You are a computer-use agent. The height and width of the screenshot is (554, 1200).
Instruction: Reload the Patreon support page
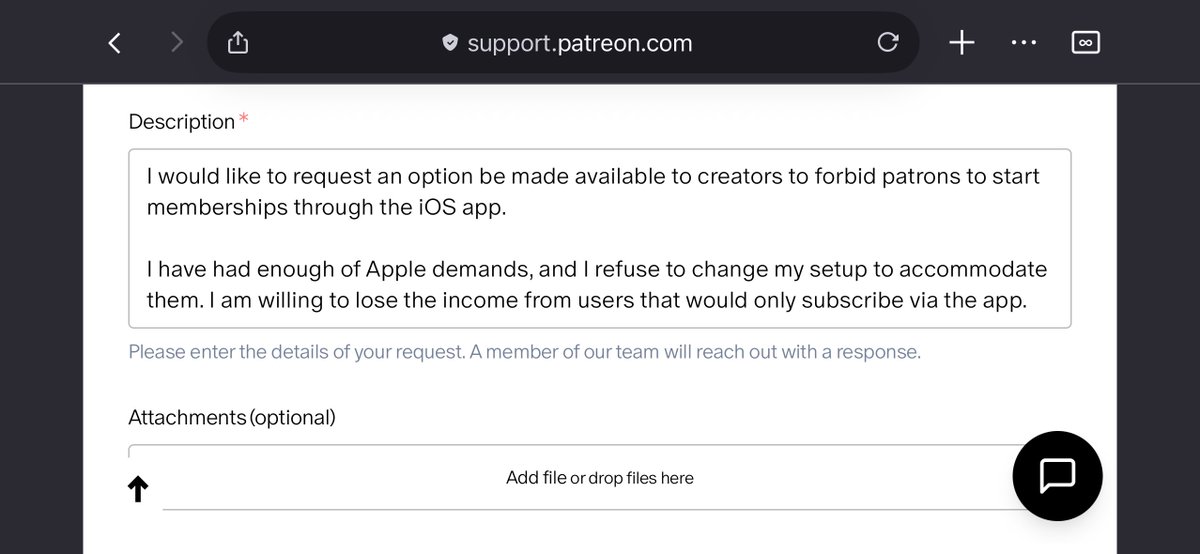(x=887, y=42)
